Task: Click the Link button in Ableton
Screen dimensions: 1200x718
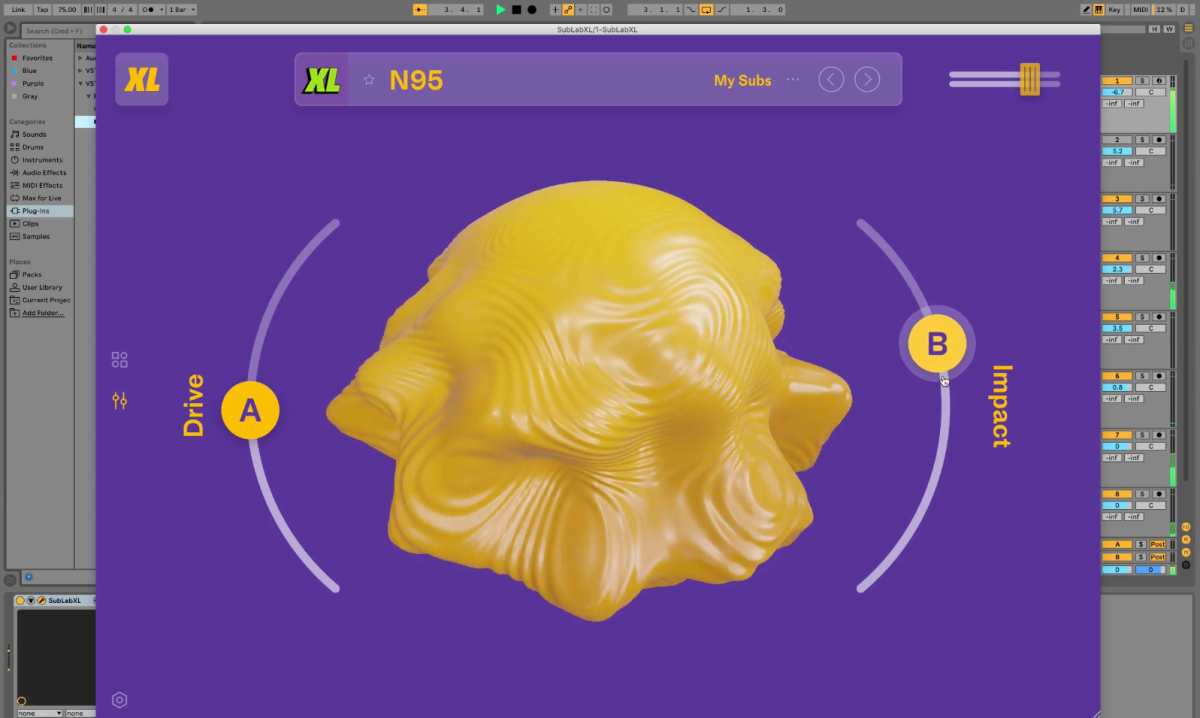Action: 18,9
